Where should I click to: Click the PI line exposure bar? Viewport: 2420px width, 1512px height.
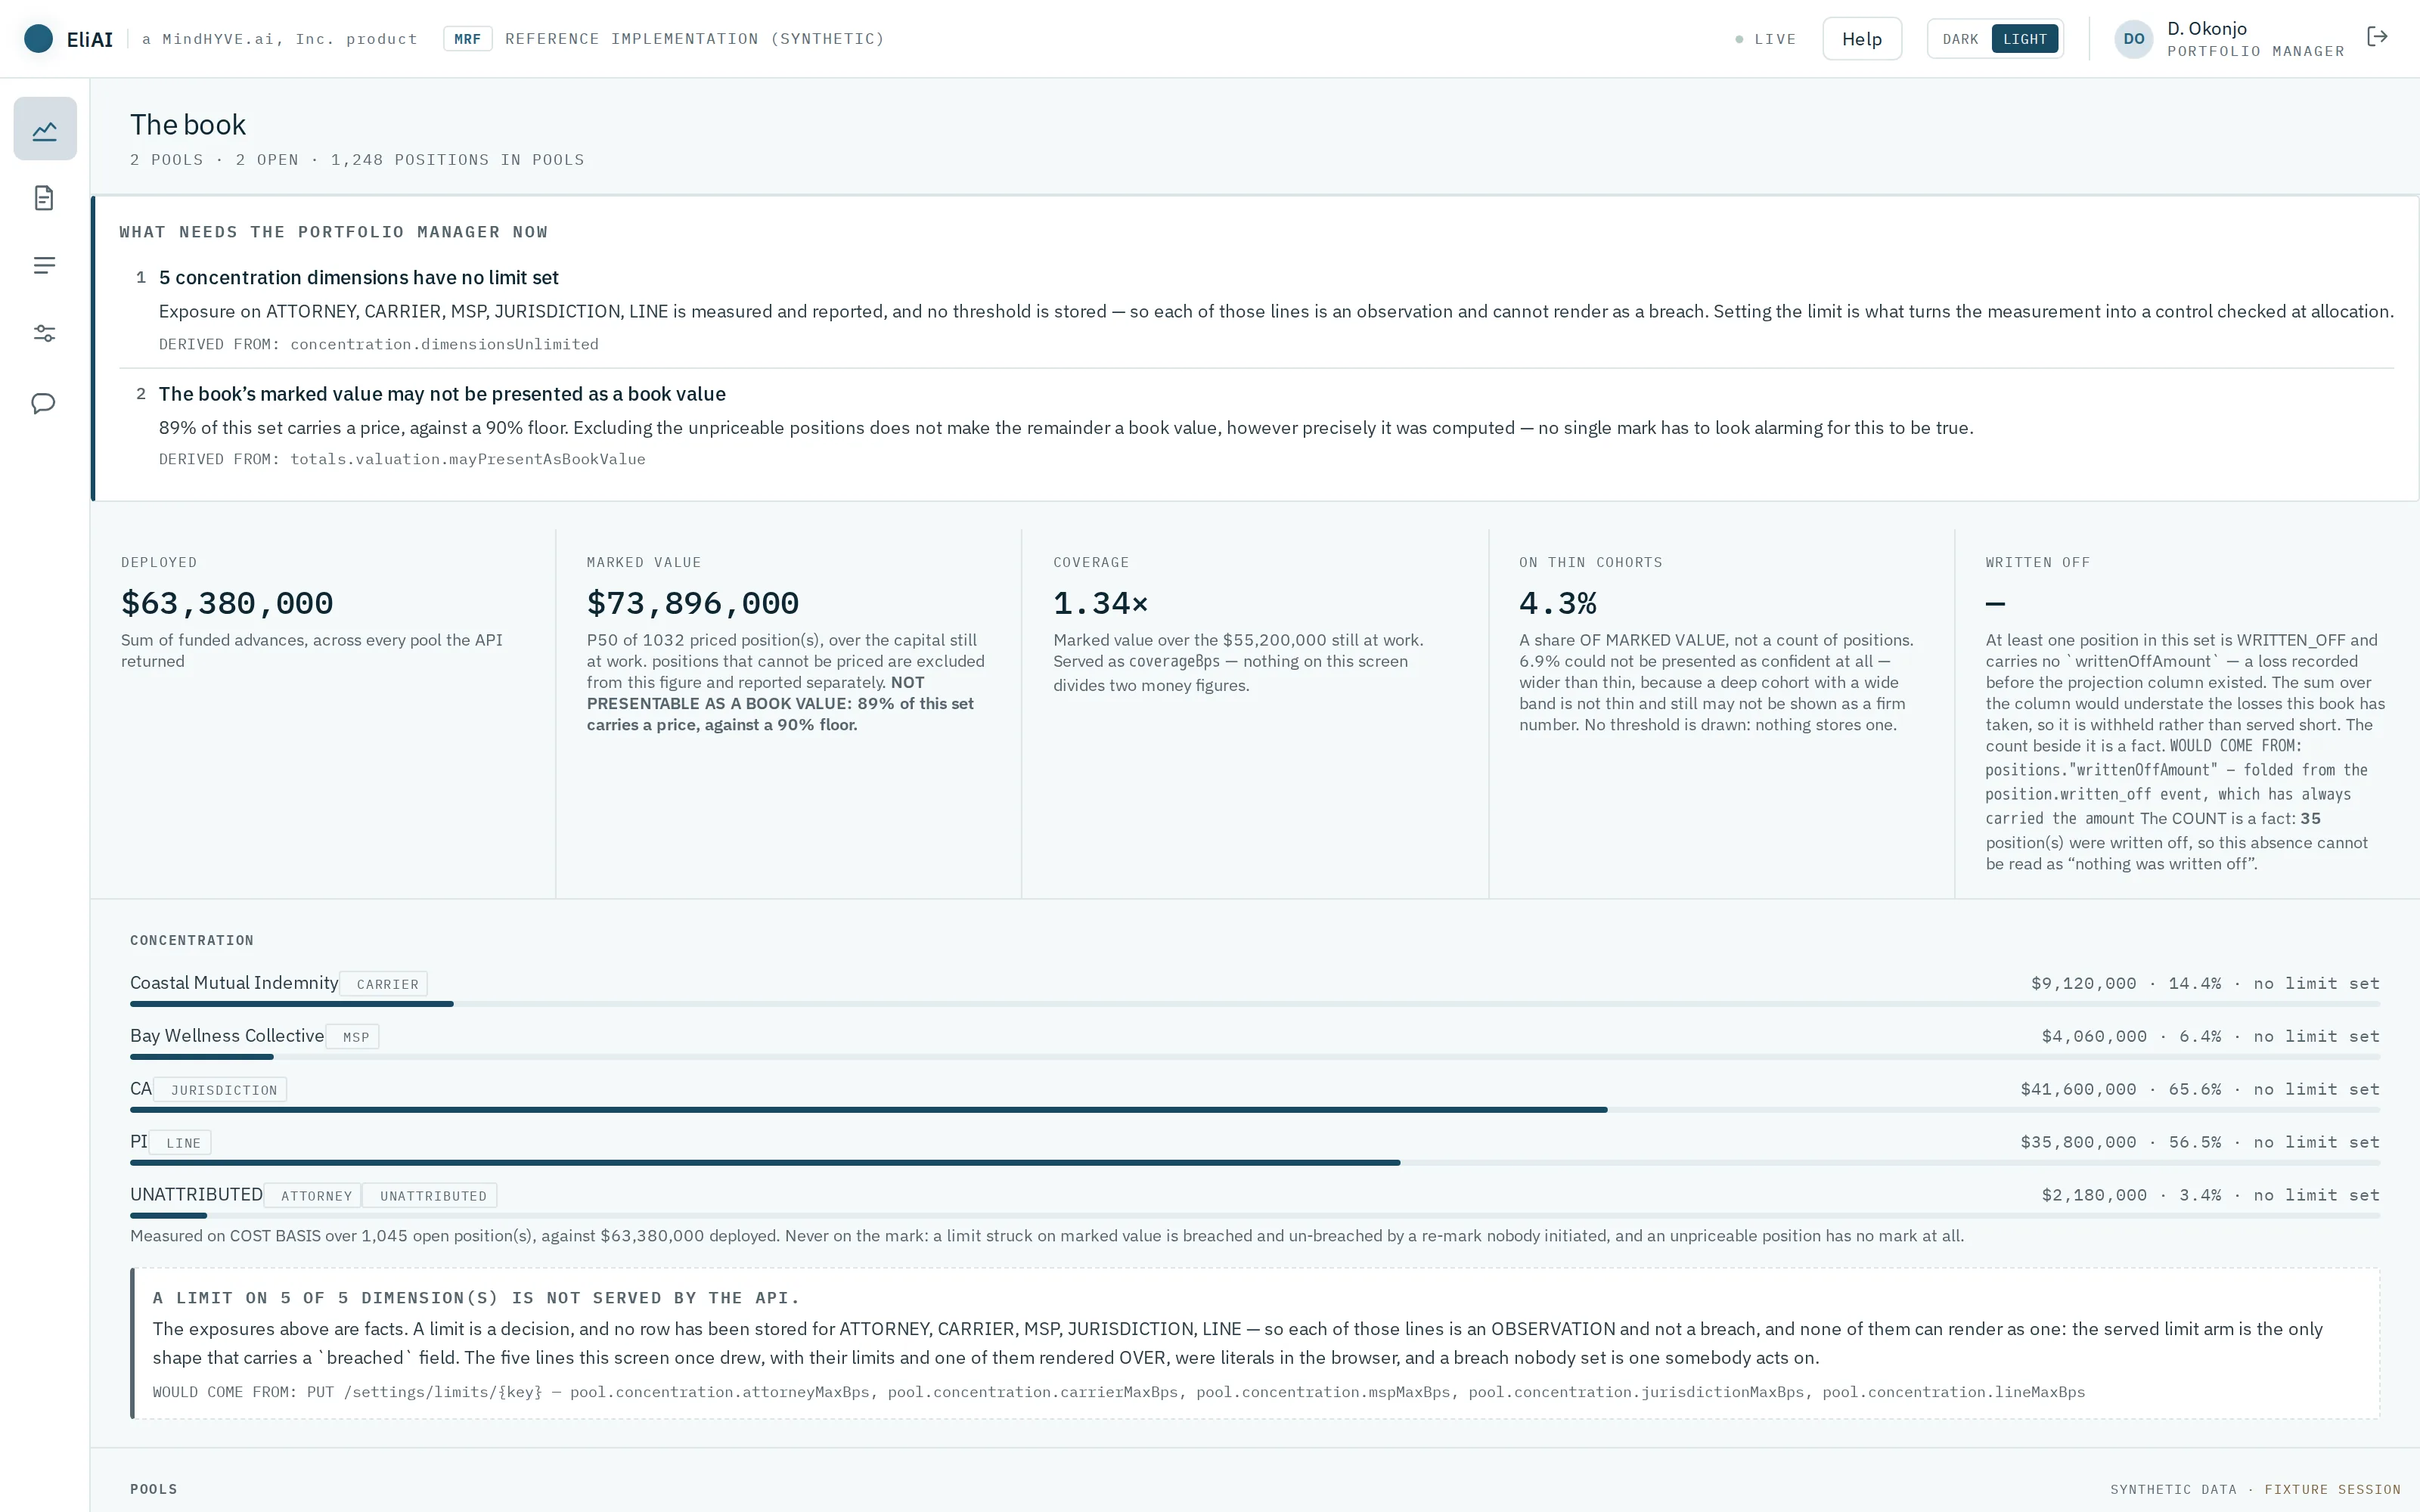coord(1255,1163)
